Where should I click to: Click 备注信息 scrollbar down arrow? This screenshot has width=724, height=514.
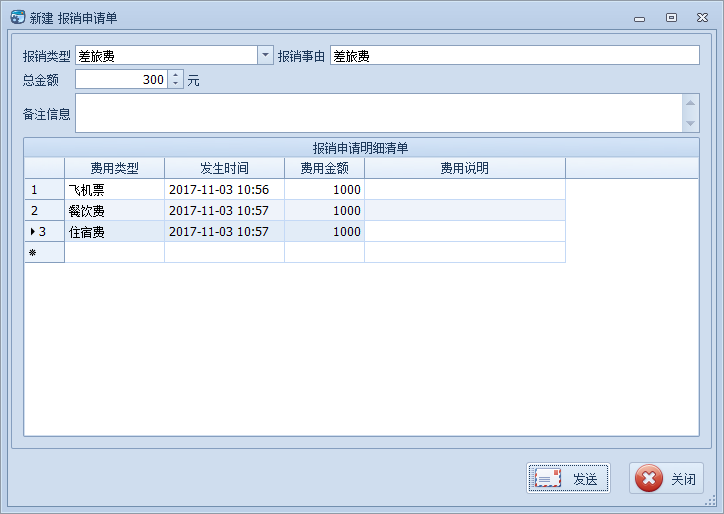coord(690,123)
